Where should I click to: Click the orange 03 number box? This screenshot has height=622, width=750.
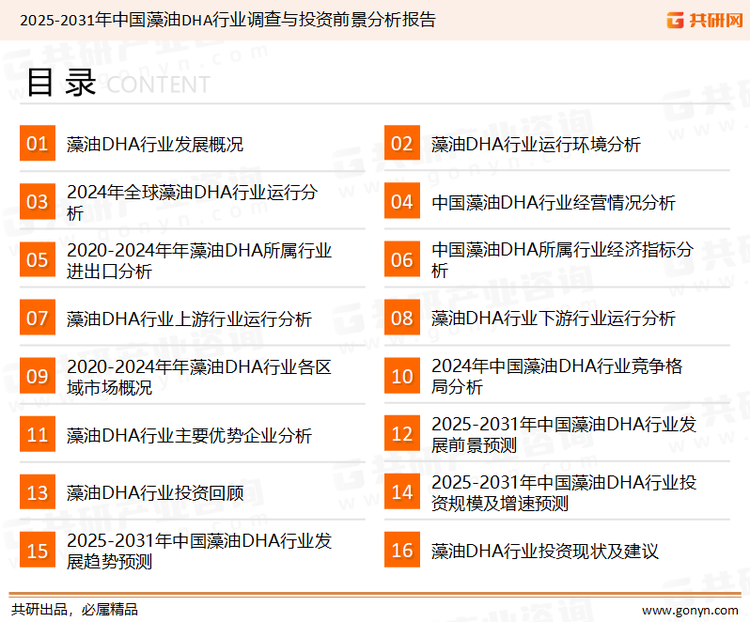[x=37, y=201]
